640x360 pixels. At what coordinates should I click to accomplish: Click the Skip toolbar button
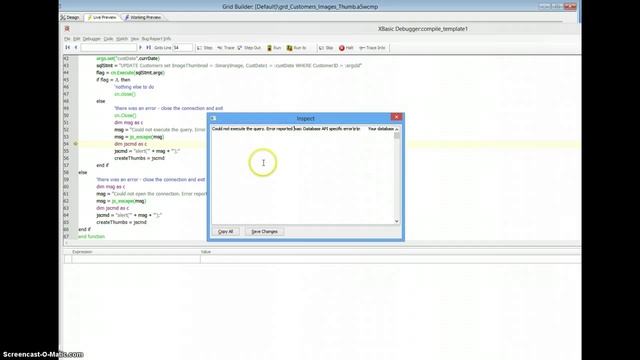click(326, 48)
